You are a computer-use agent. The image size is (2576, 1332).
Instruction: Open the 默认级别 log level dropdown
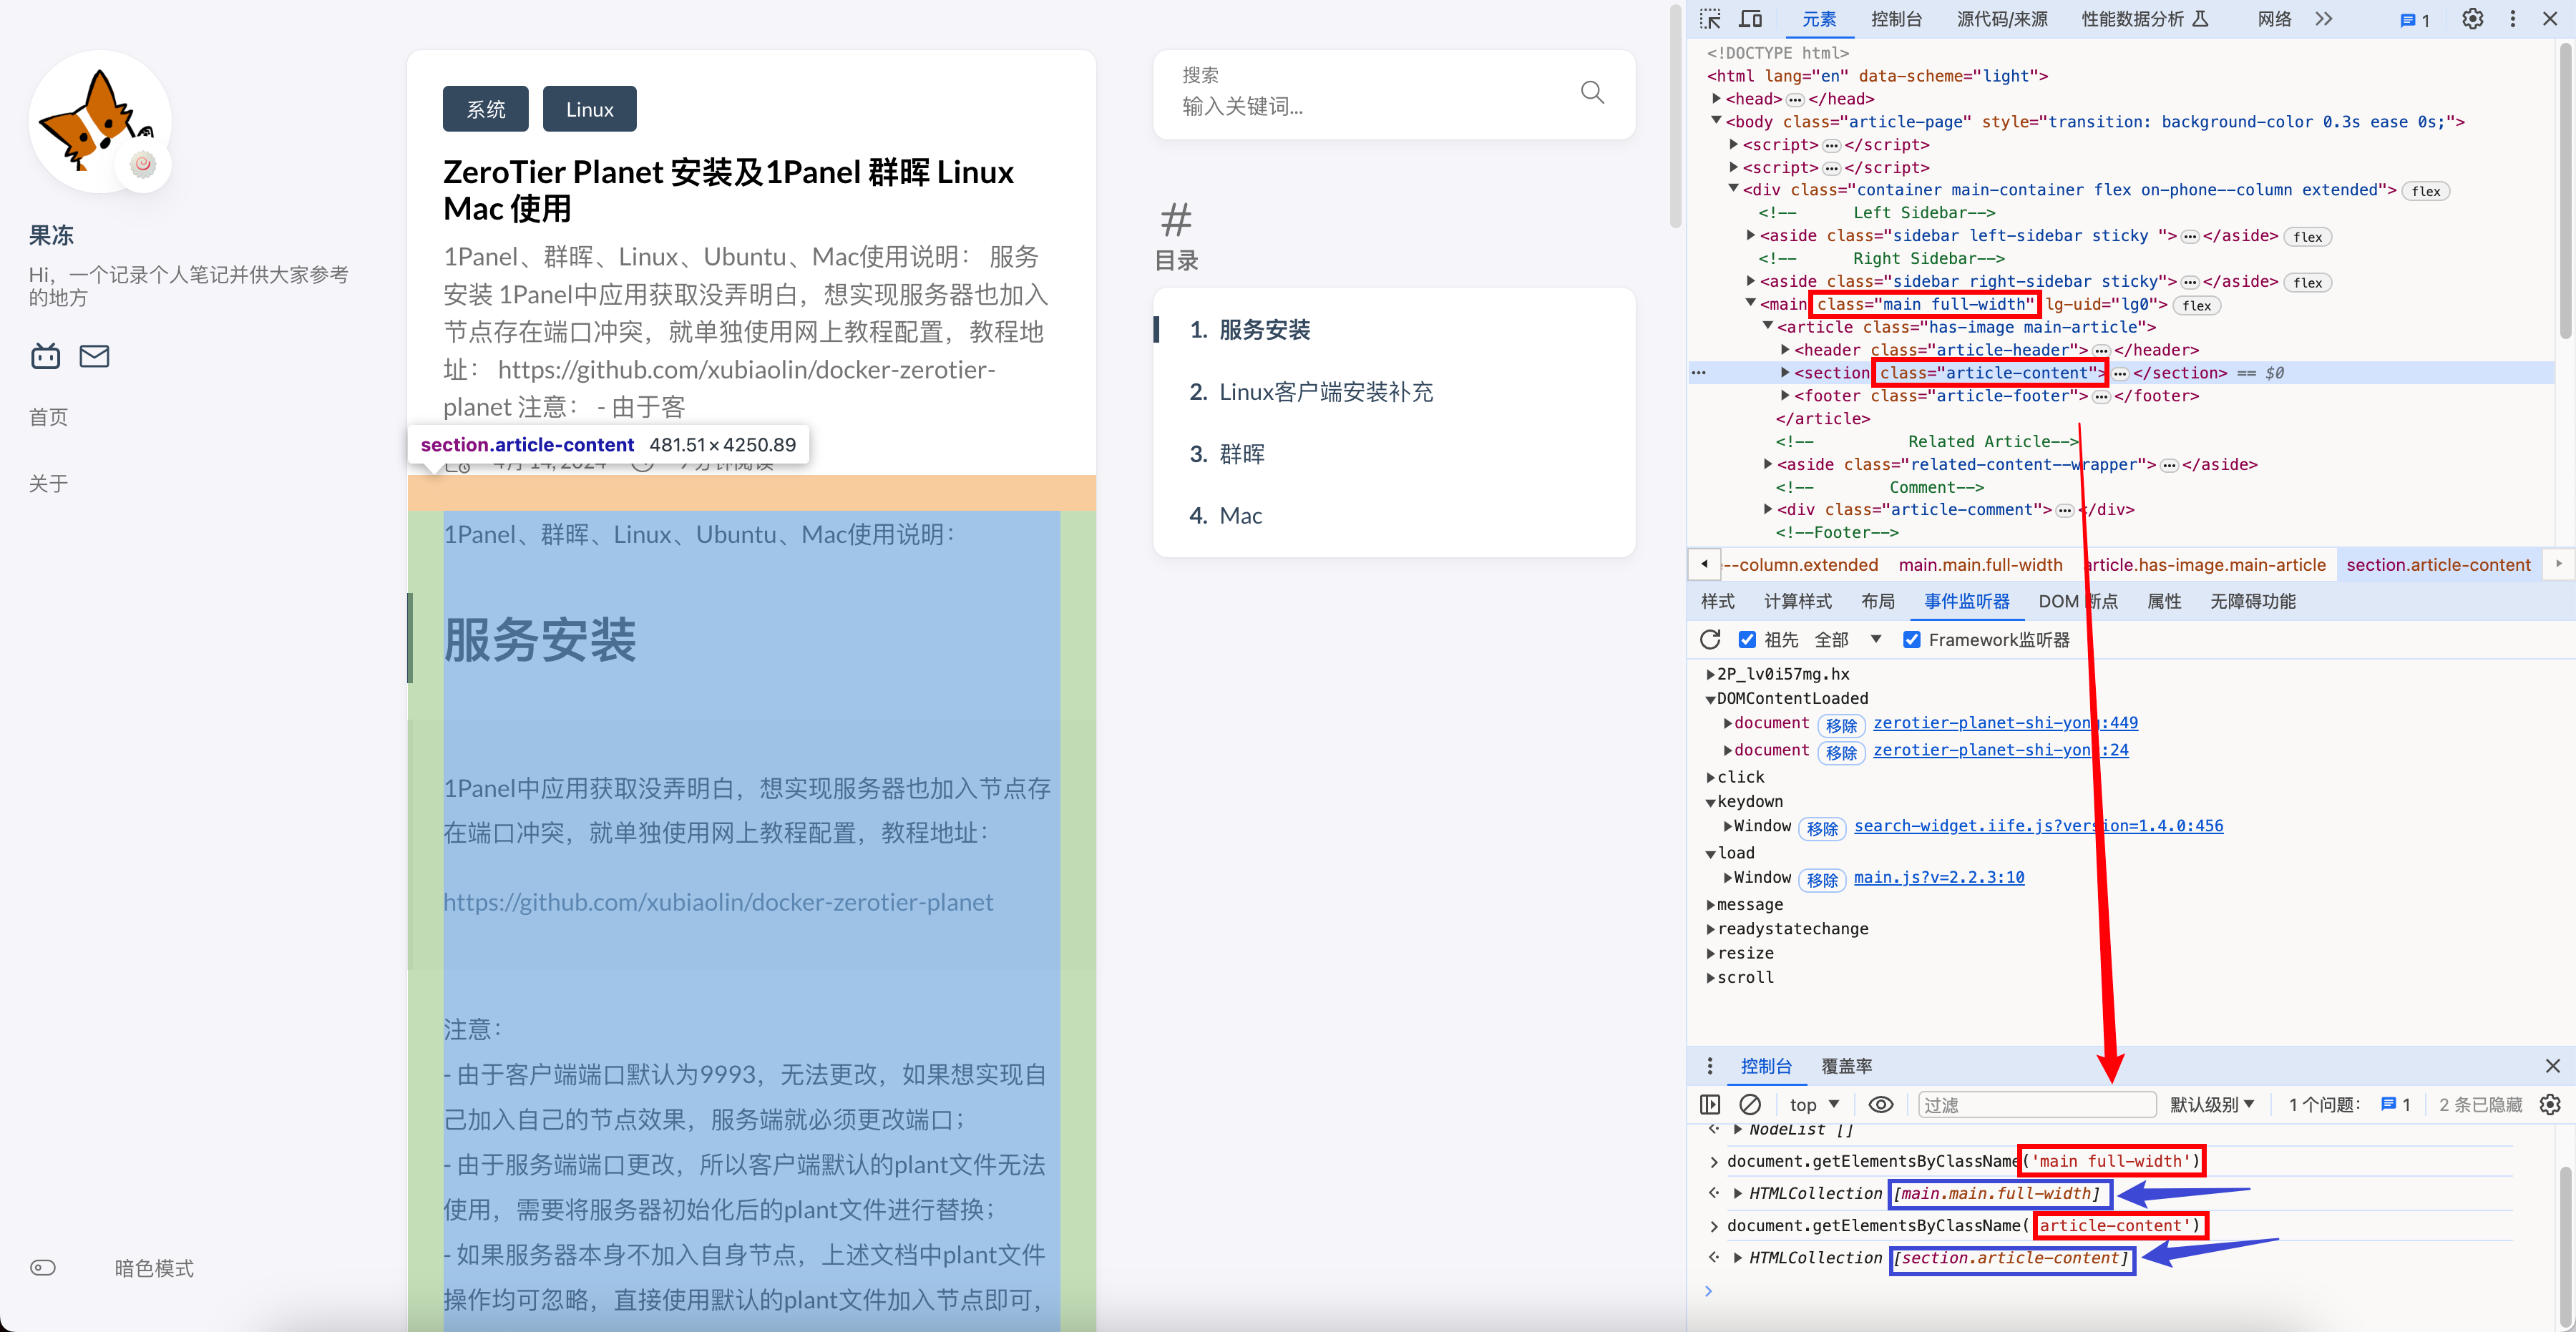click(x=2212, y=1104)
